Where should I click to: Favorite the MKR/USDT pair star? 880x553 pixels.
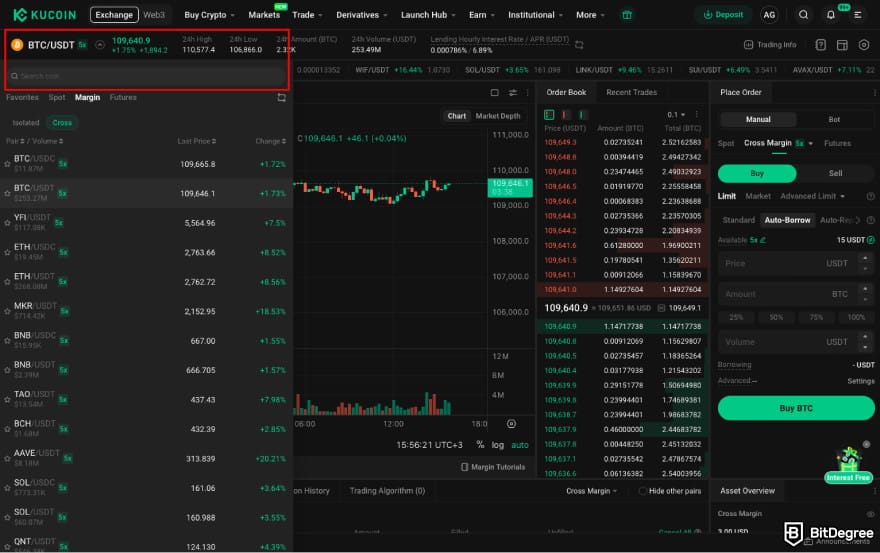click(x=7, y=312)
